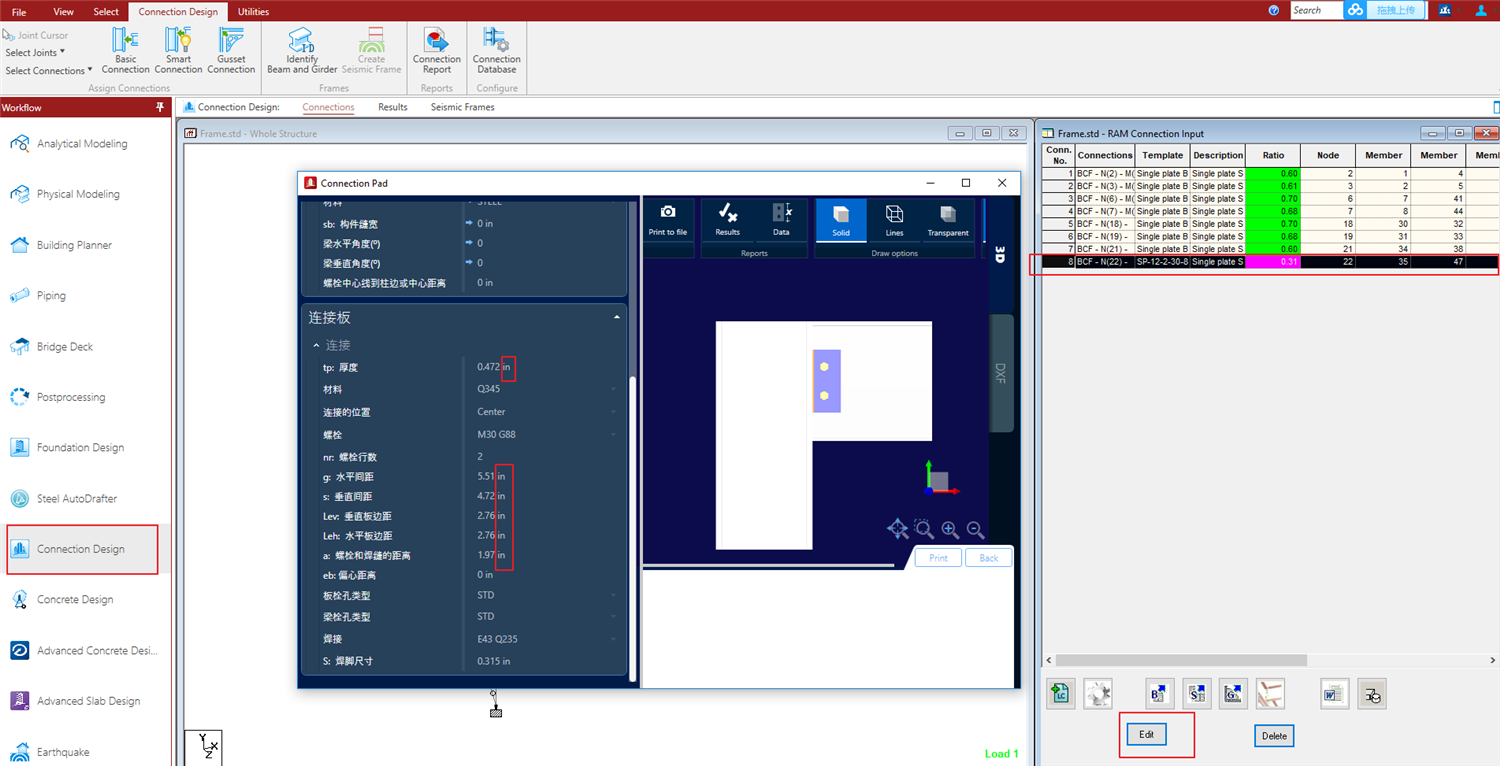Viewport: 1500px width, 766px height.
Task: Click the Edit button
Action: coord(1146,735)
